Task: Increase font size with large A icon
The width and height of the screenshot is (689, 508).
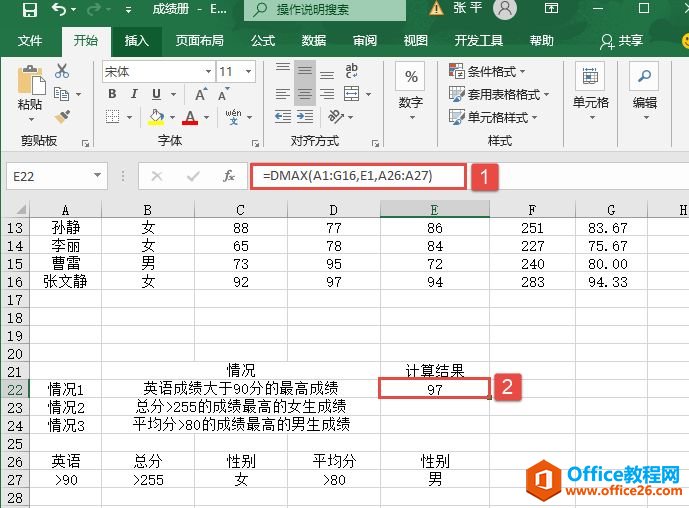Action: point(200,94)
